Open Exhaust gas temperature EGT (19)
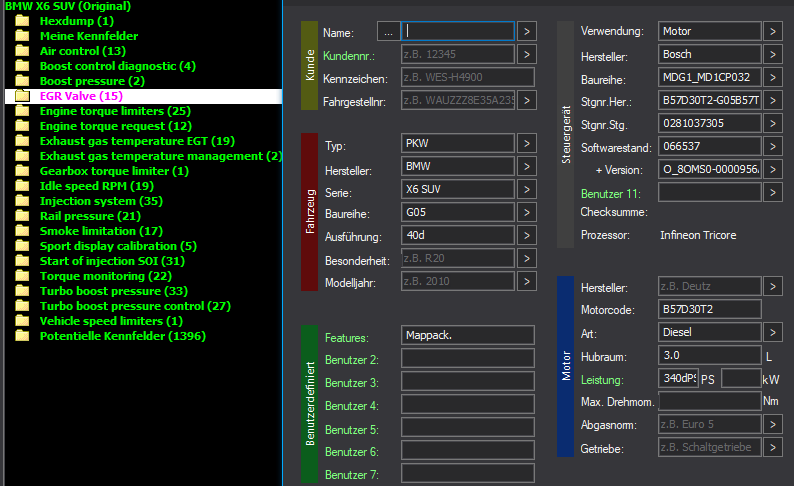The height and width of the screenshot is (486, 794). tap(137, 141)
